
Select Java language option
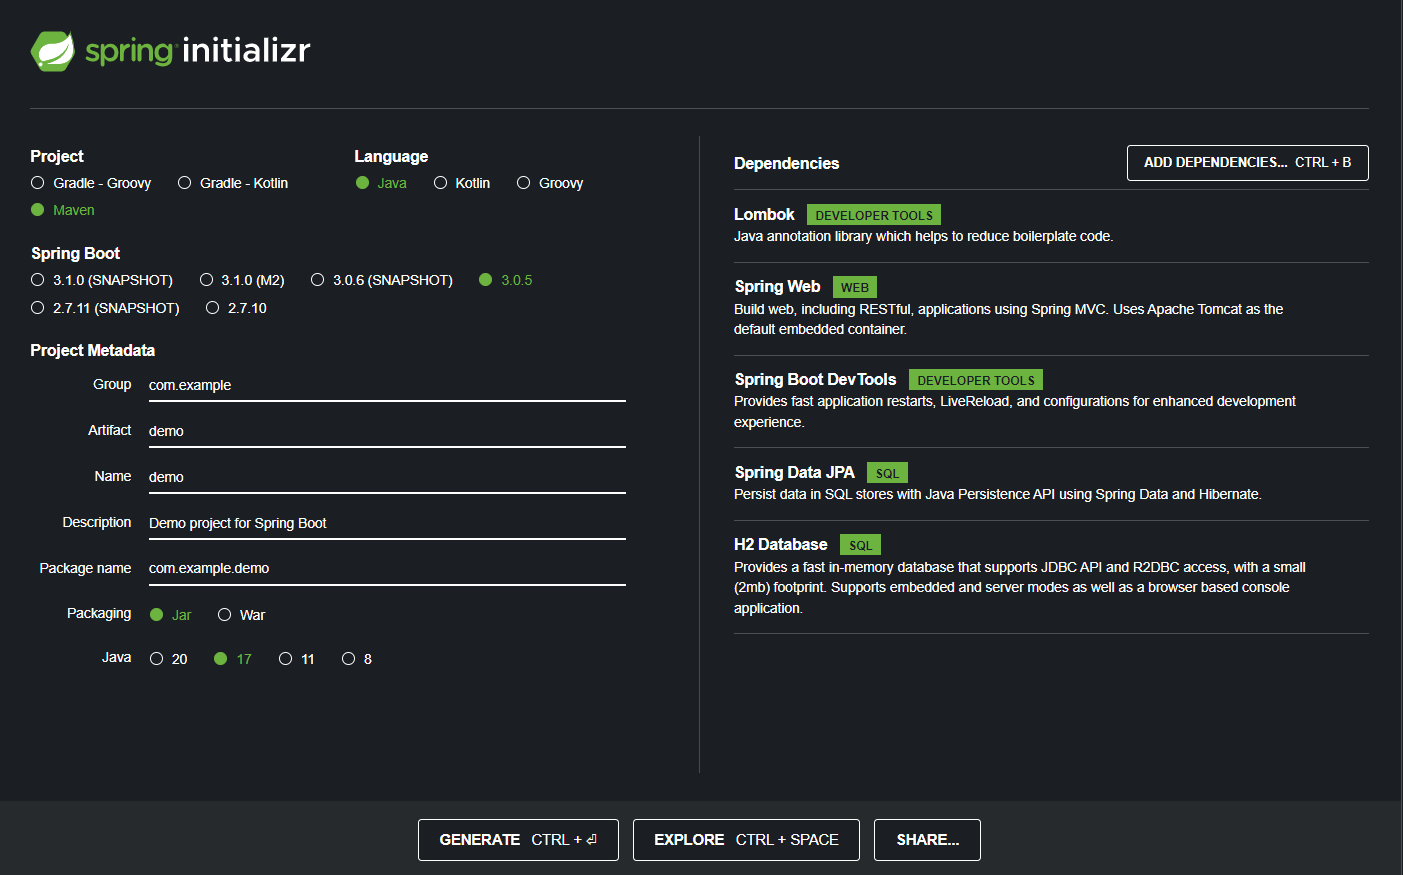click(381, 183)
